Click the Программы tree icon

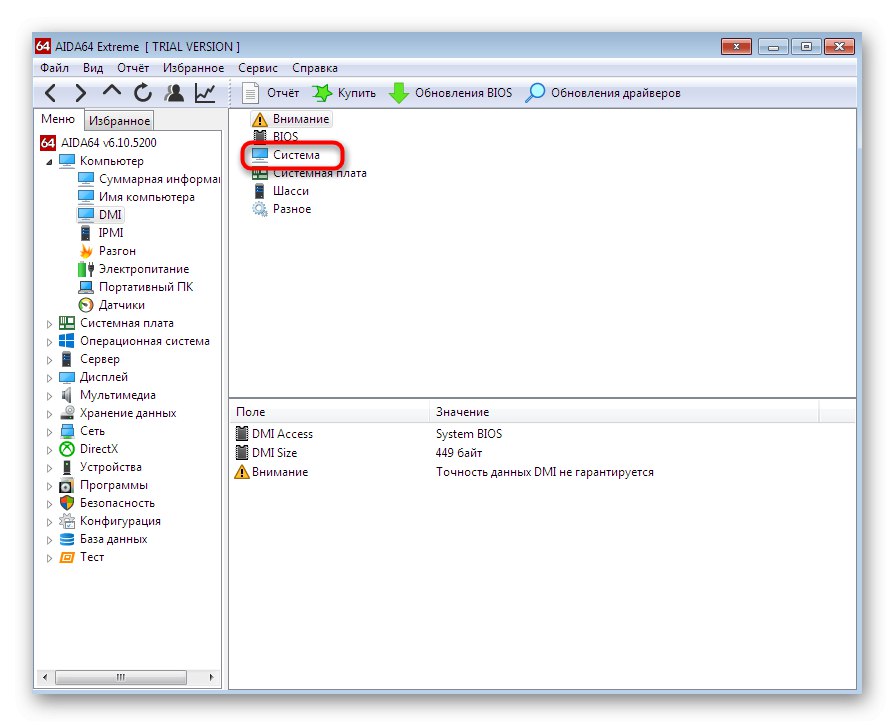(67, 485)
